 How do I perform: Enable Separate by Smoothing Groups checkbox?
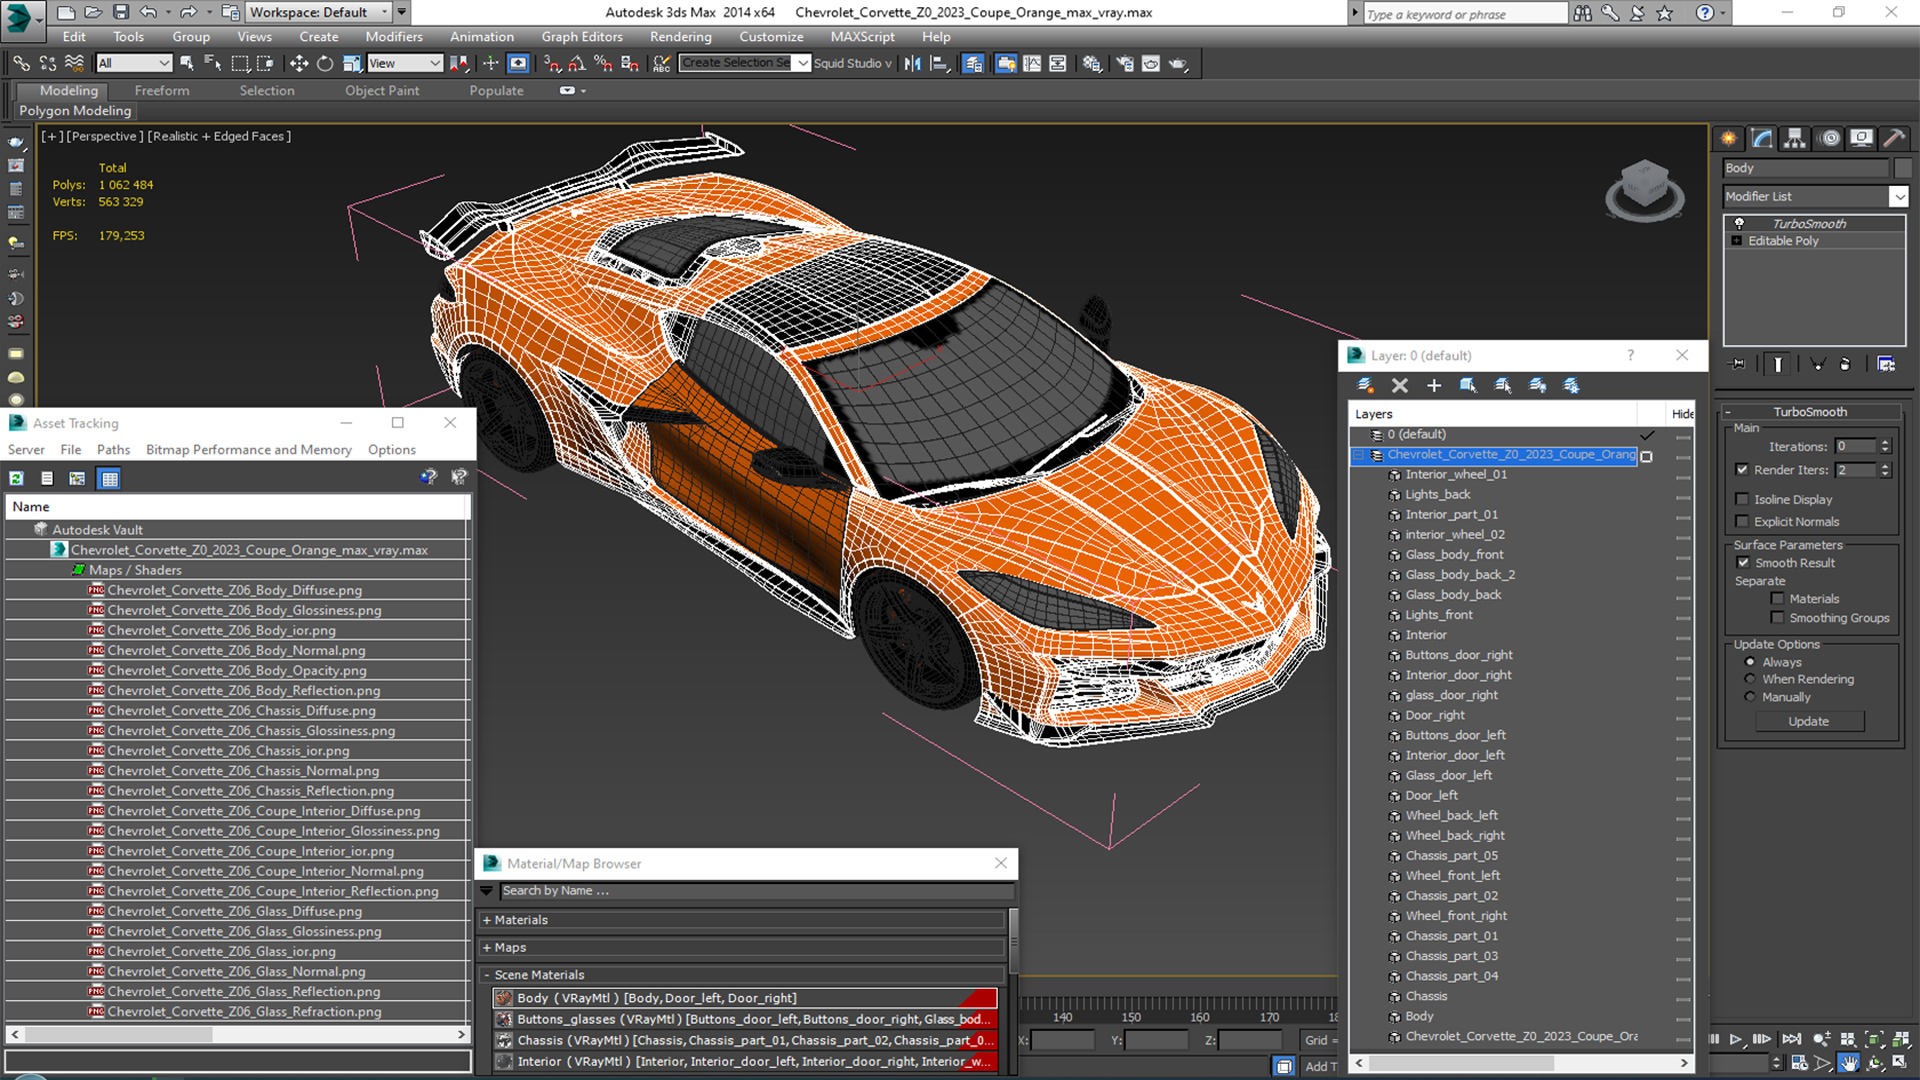pyautogui.click(x=1777, y=618)
